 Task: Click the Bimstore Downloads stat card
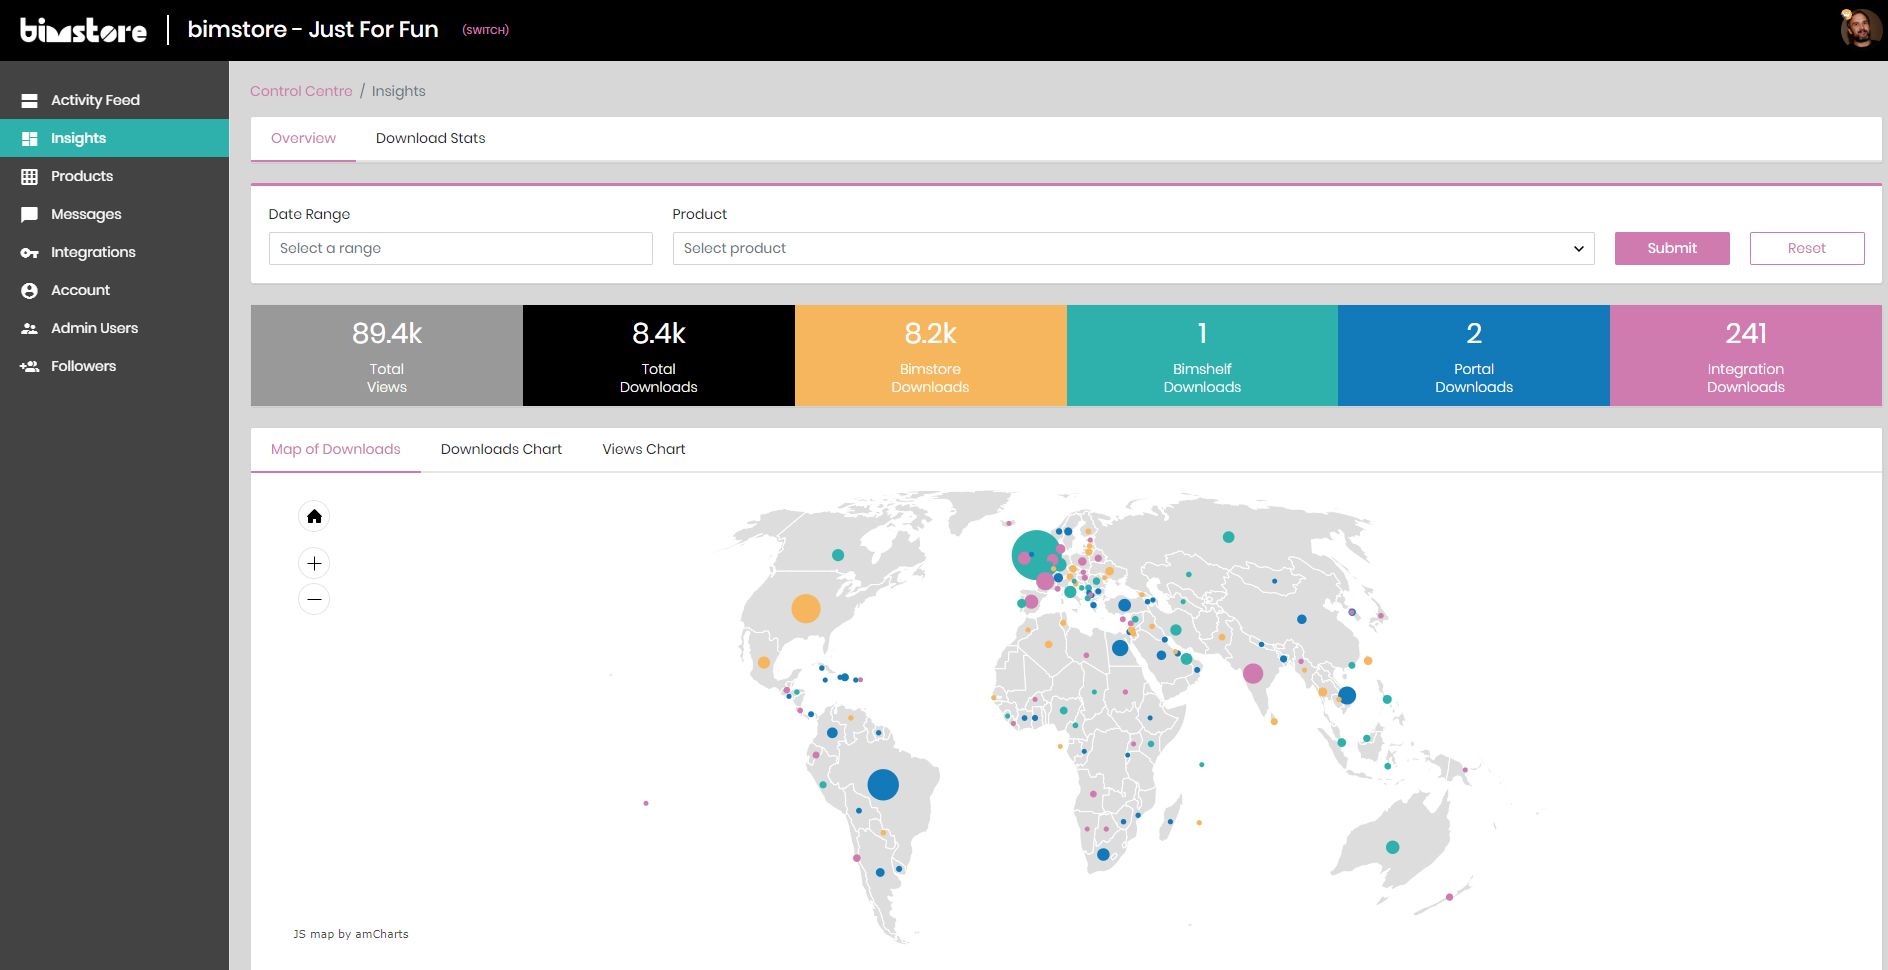pos(931,355)
